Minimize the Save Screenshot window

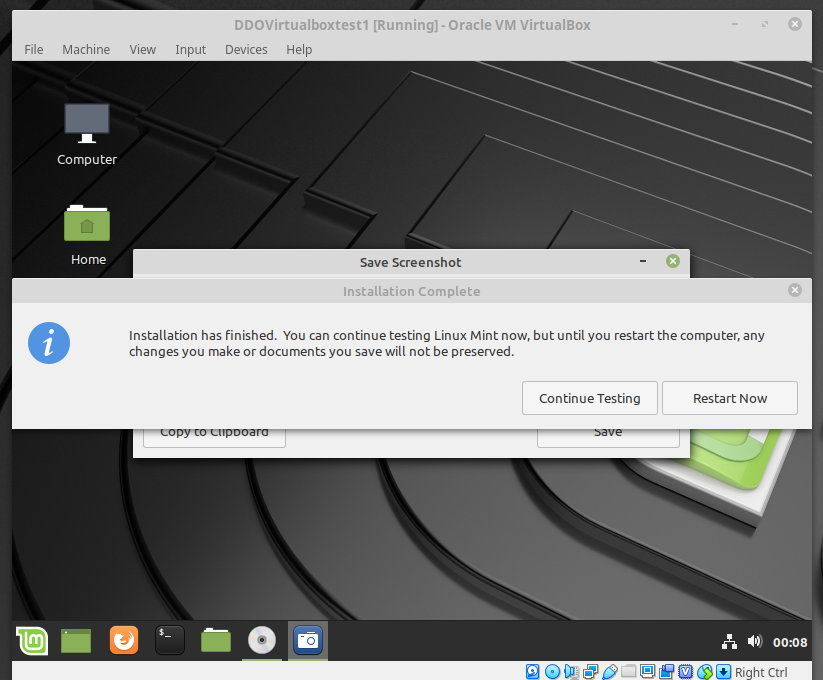[x=643, y=261]
